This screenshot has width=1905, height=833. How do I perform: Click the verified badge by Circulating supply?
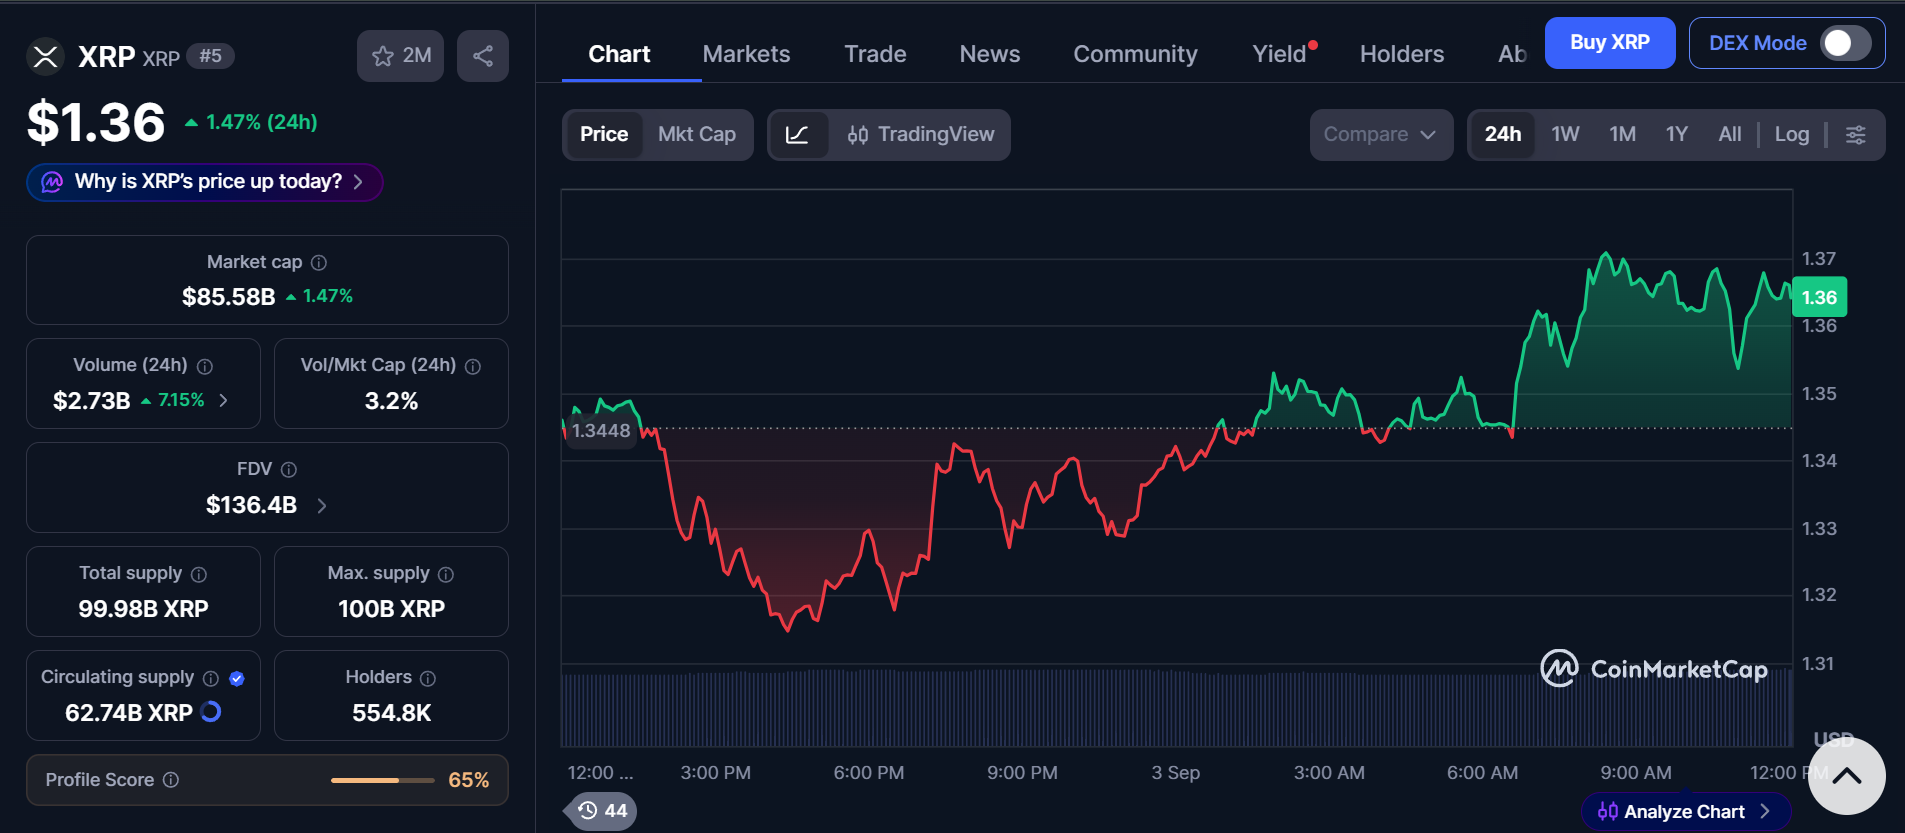[237, 679]
